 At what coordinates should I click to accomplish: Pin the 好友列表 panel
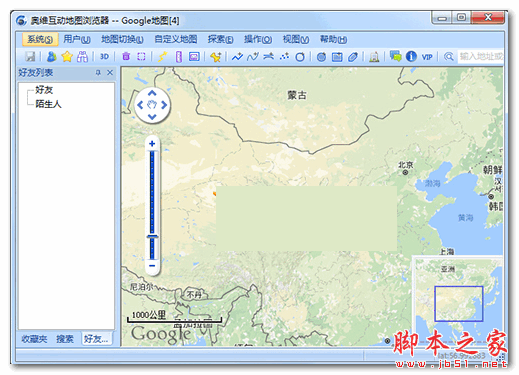pos(98,72)
